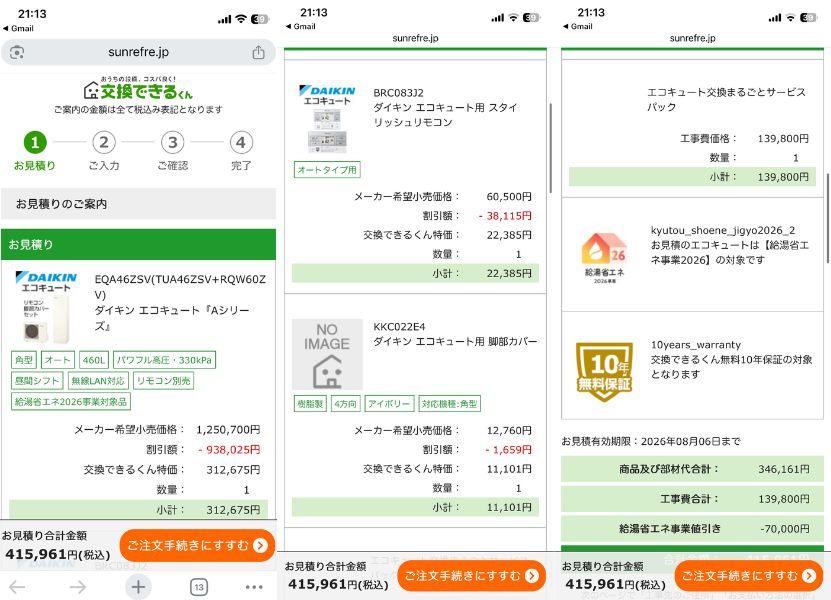Tap the 無線LAN対応 tag
831x600 pixels.
(98, 381)
